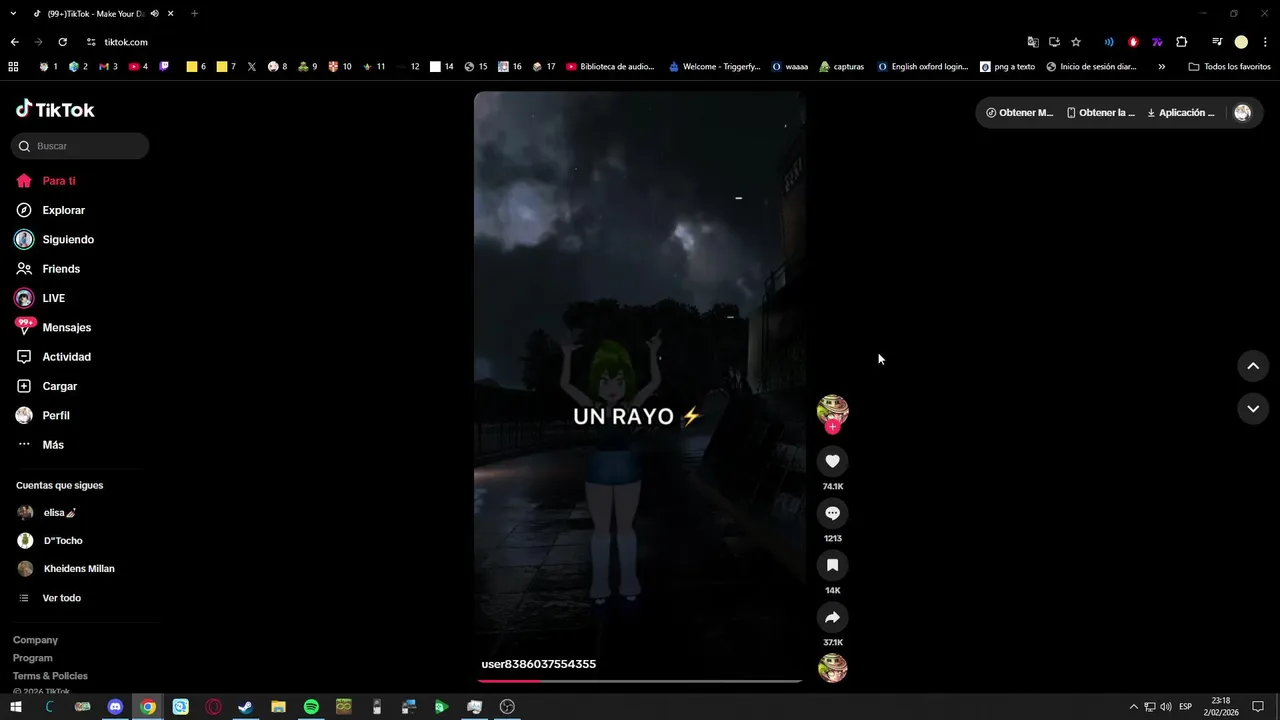This screenshot has width=1280, height=720.
Task: Click the Obtener la ... button
Action: (1101, 113)
